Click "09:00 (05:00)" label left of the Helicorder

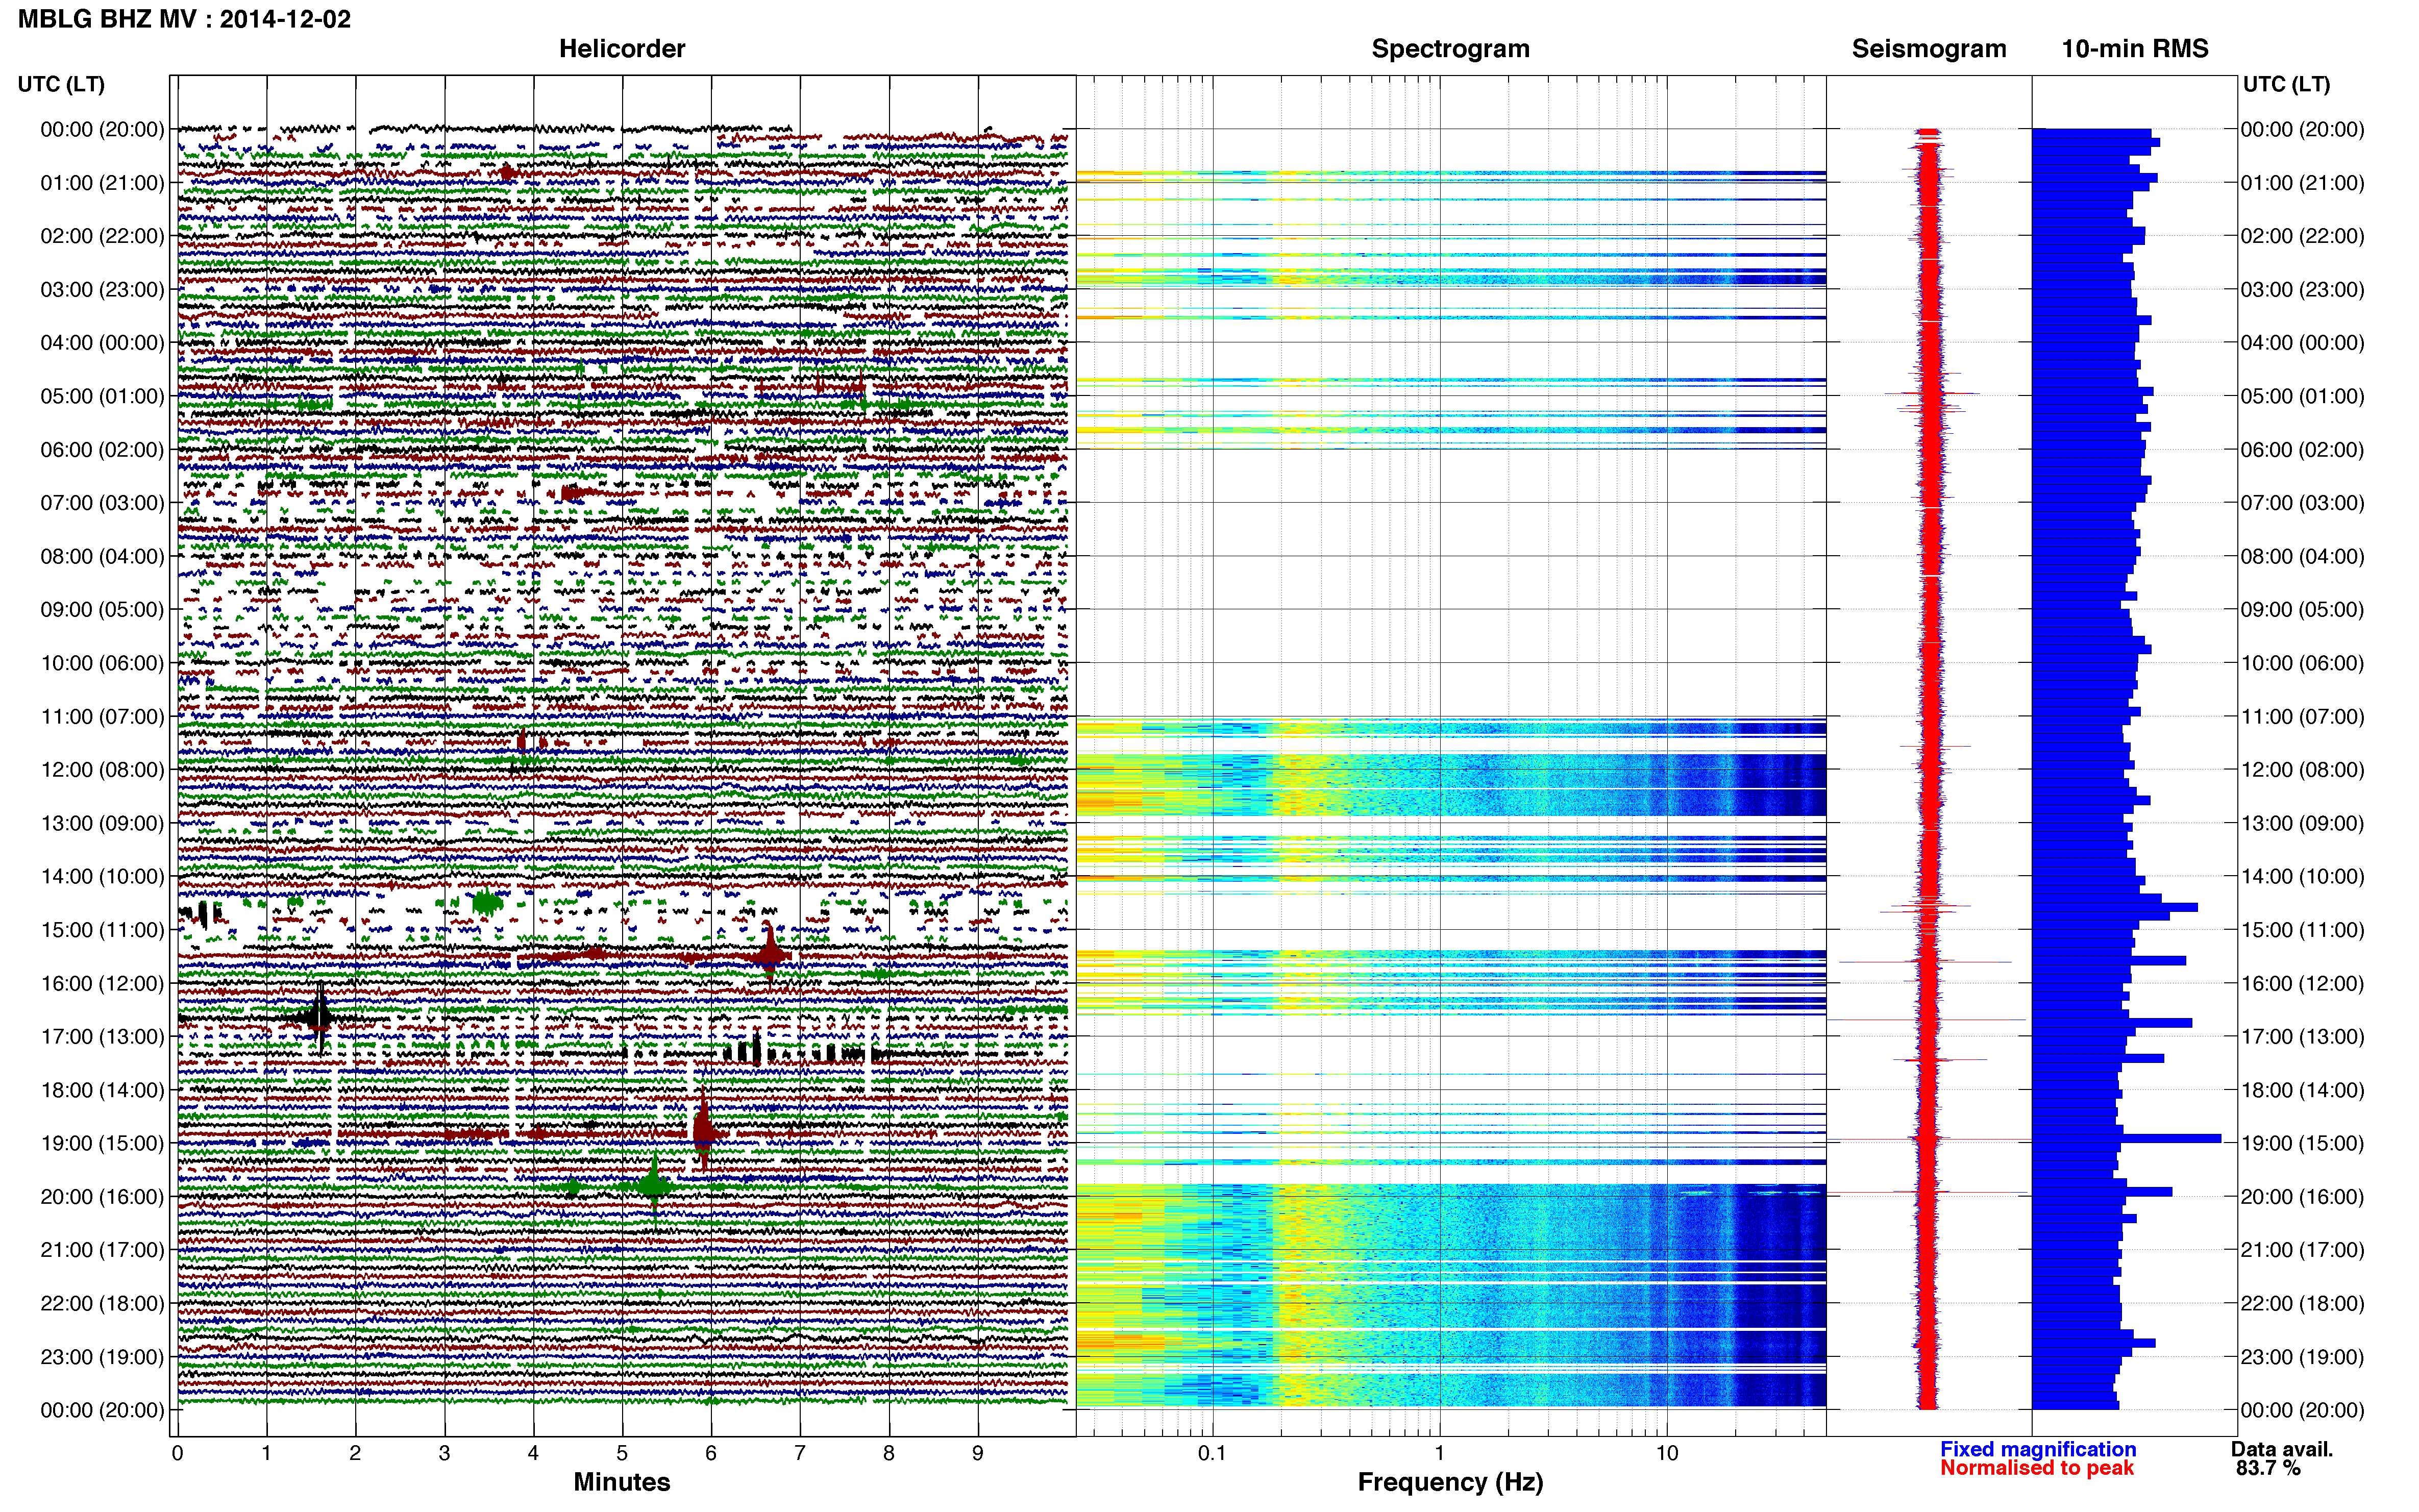click(102, 610)
